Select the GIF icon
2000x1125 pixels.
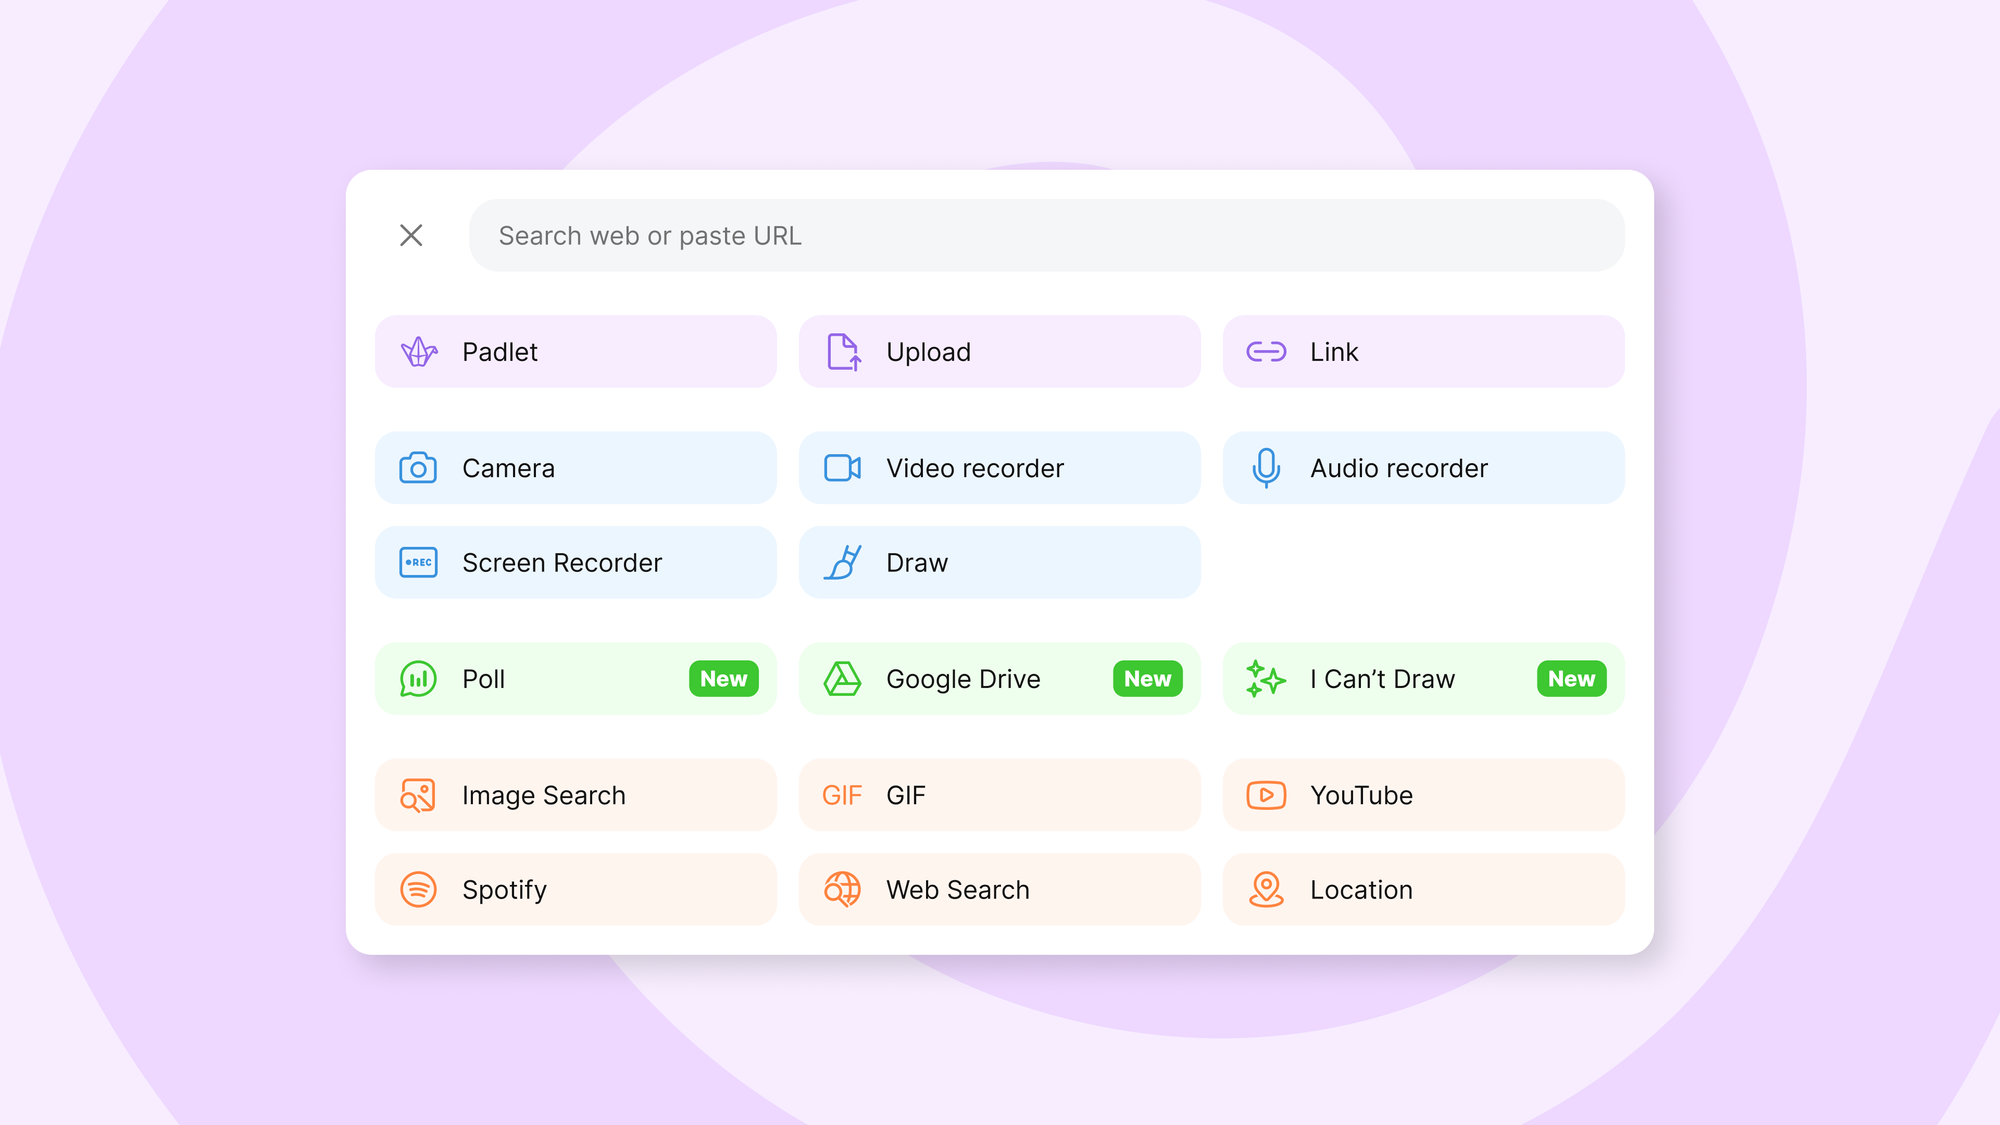[842, 795]
